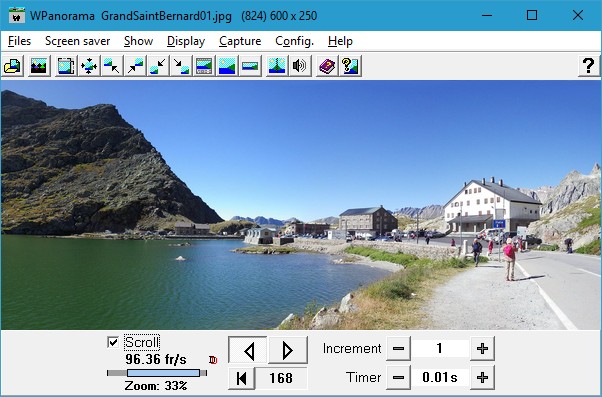Click the question mark with picture icon

click(350, 66)
